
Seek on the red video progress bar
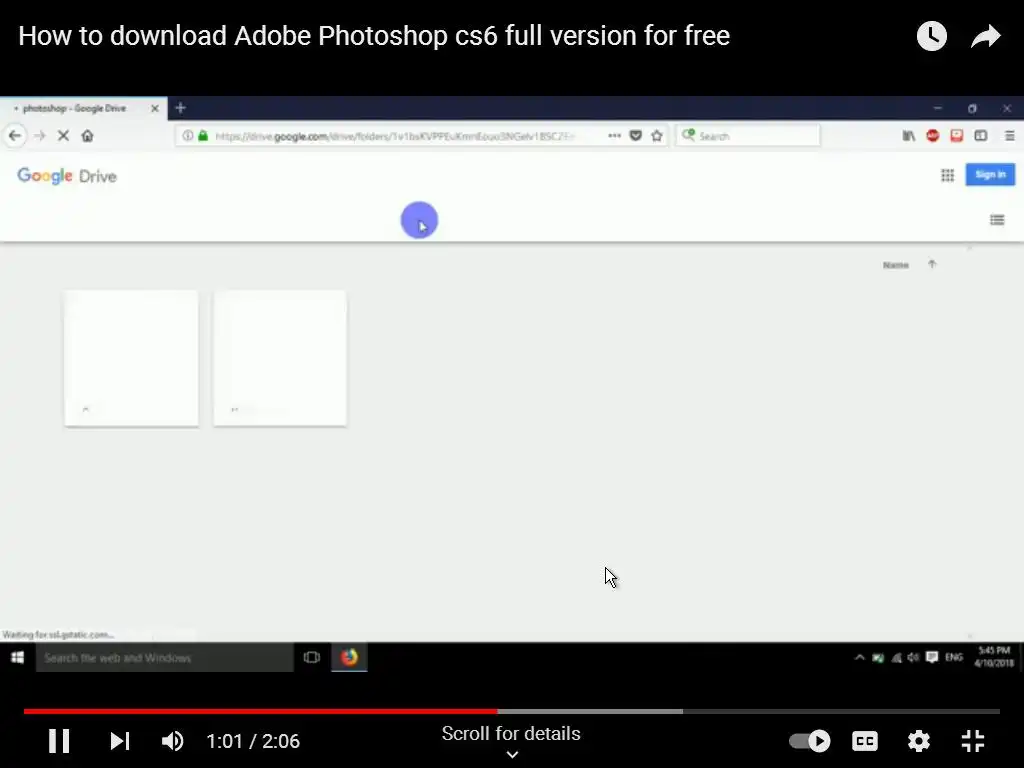(261, 711)
